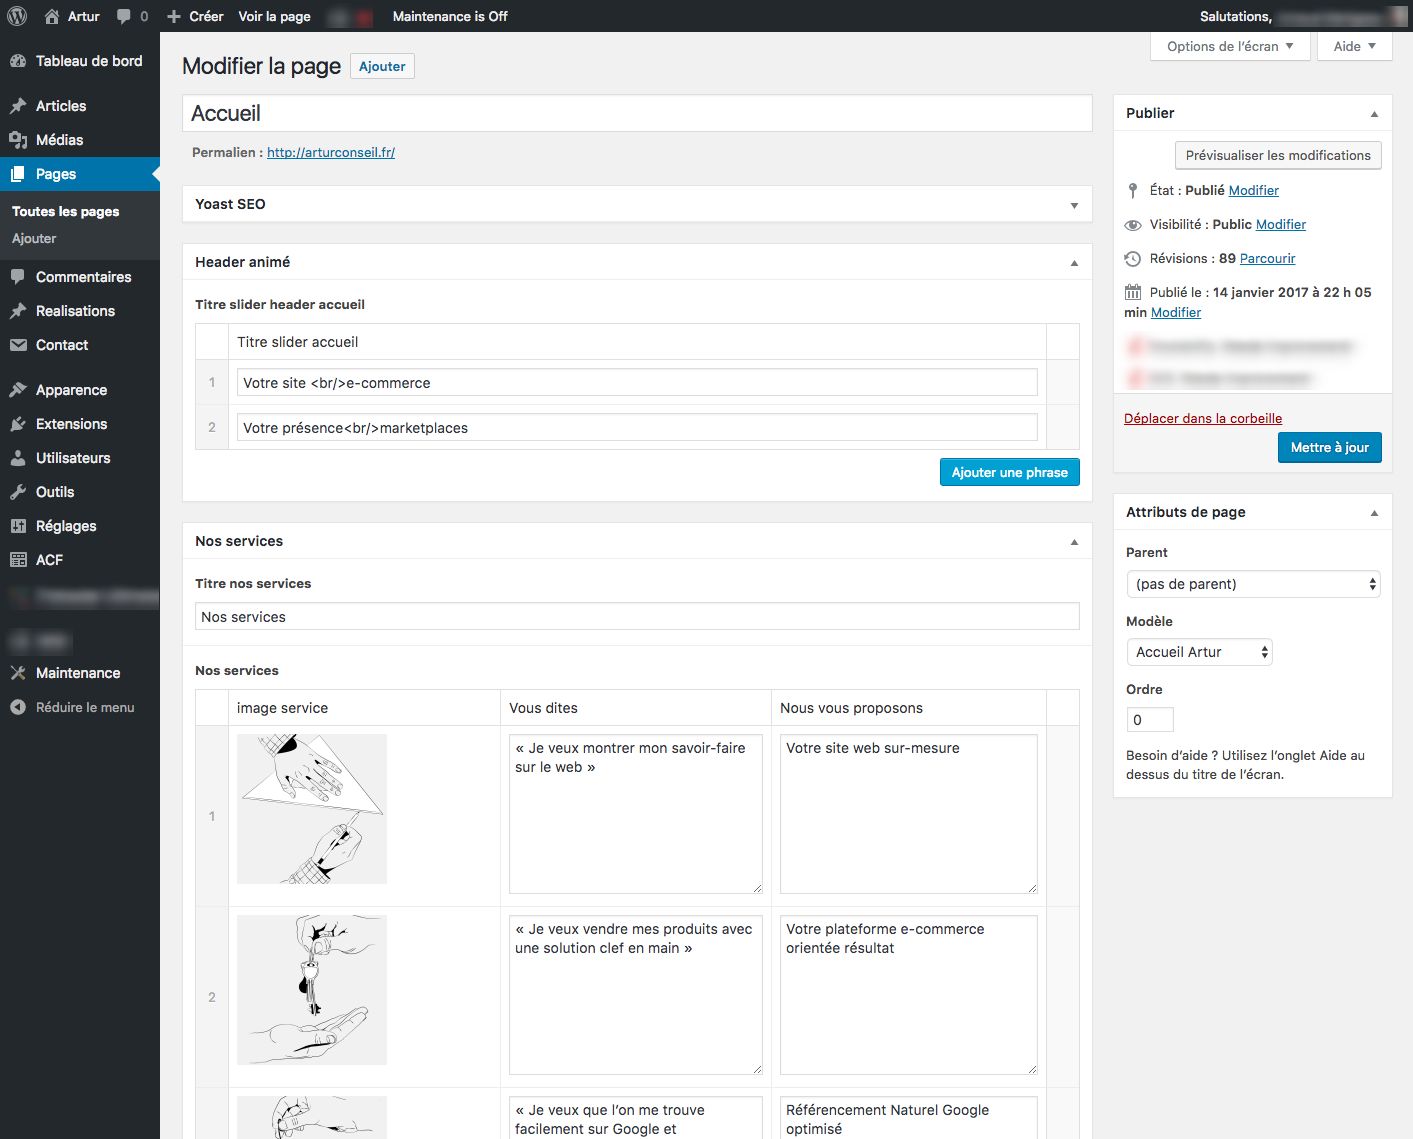This screenshot has height=1139, width=1413.
Task: Open Options de l'écran tab
Action: point(1230,46)
